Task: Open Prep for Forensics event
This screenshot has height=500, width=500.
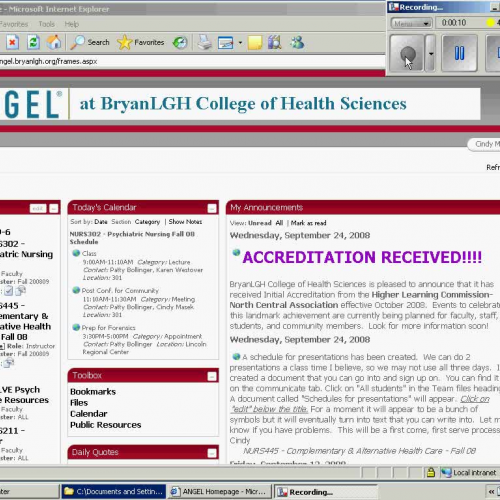Action: click(x=109, y=328)
